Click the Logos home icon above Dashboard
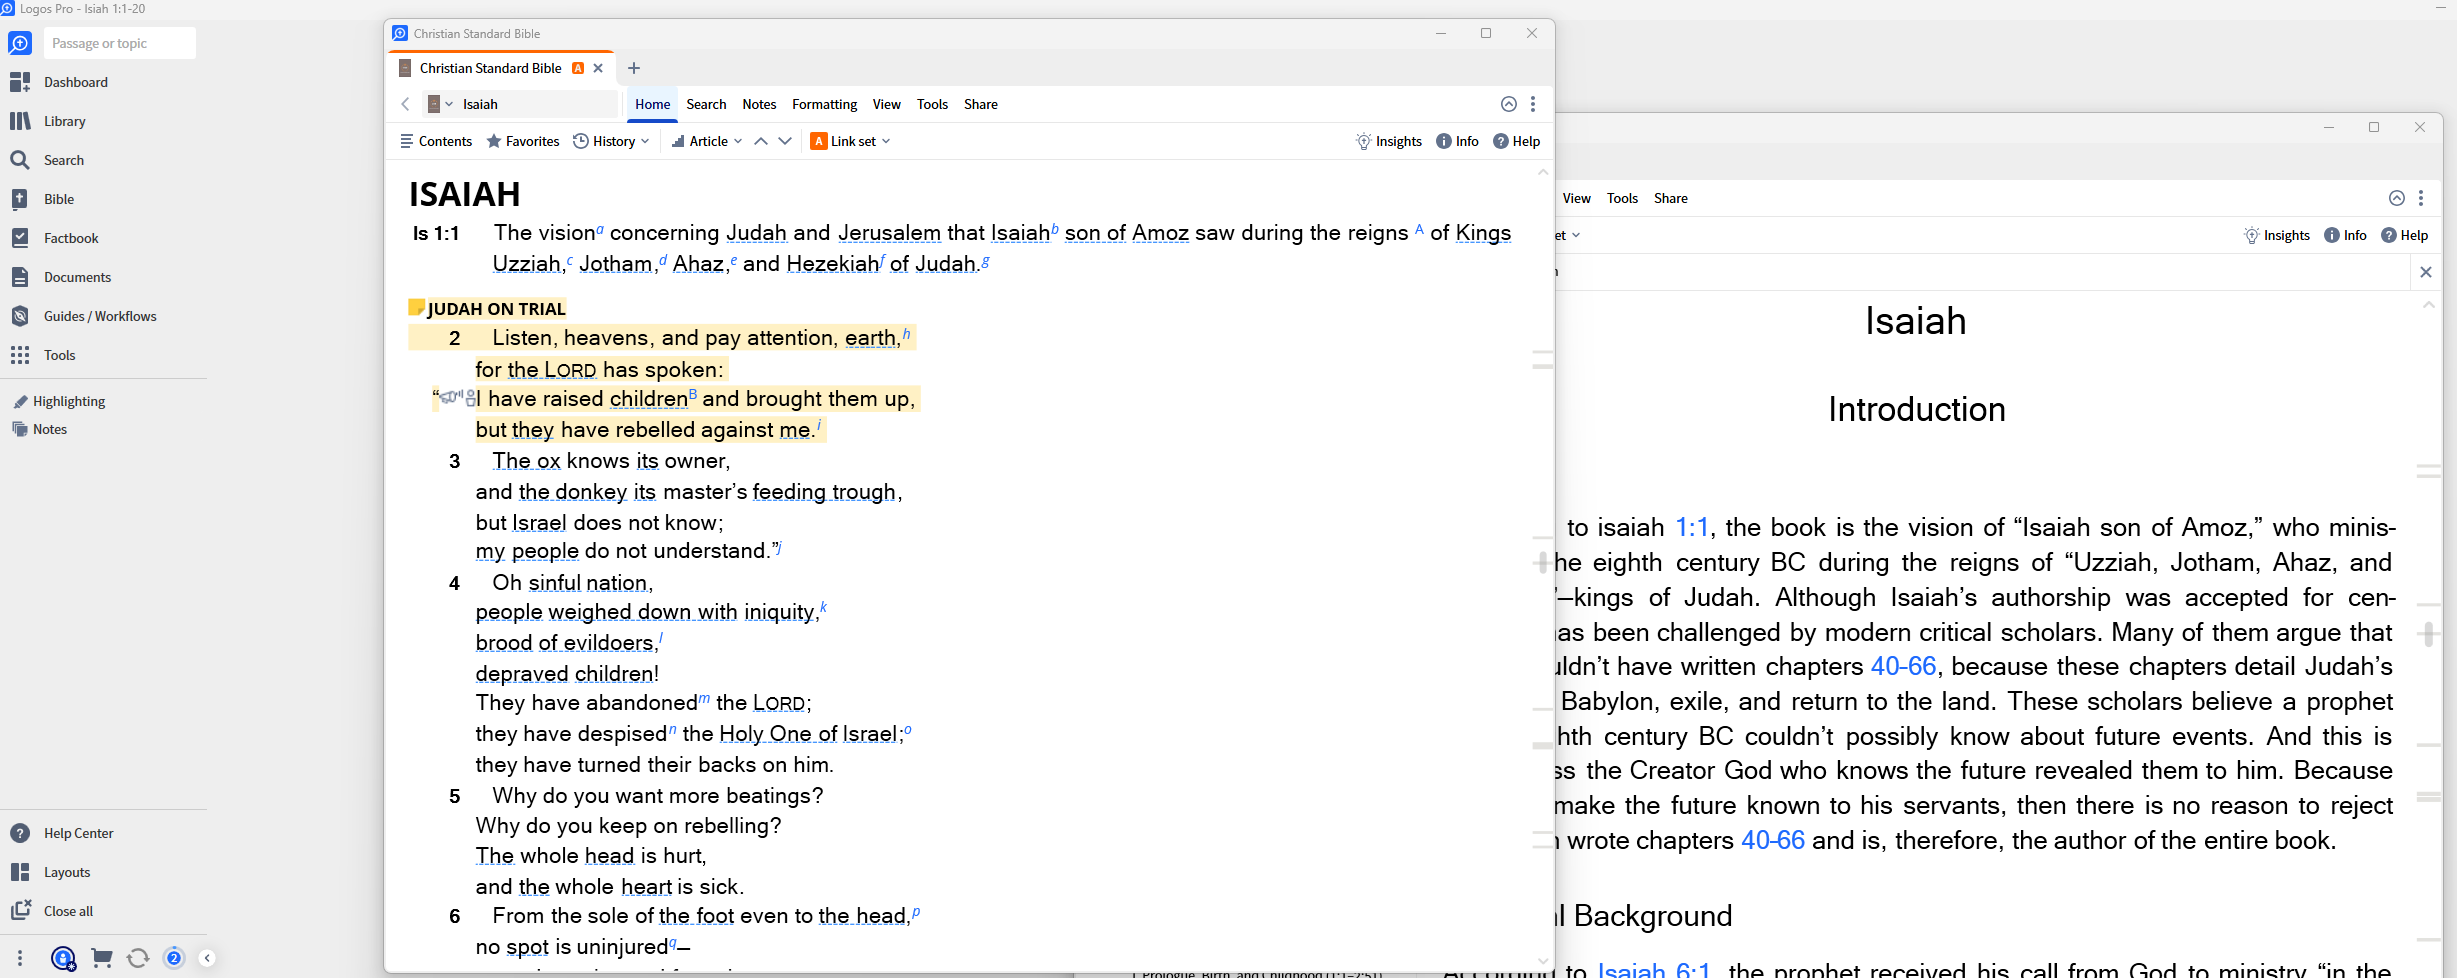The height and width of the screenshot is (978, 2457). point(20,43)
